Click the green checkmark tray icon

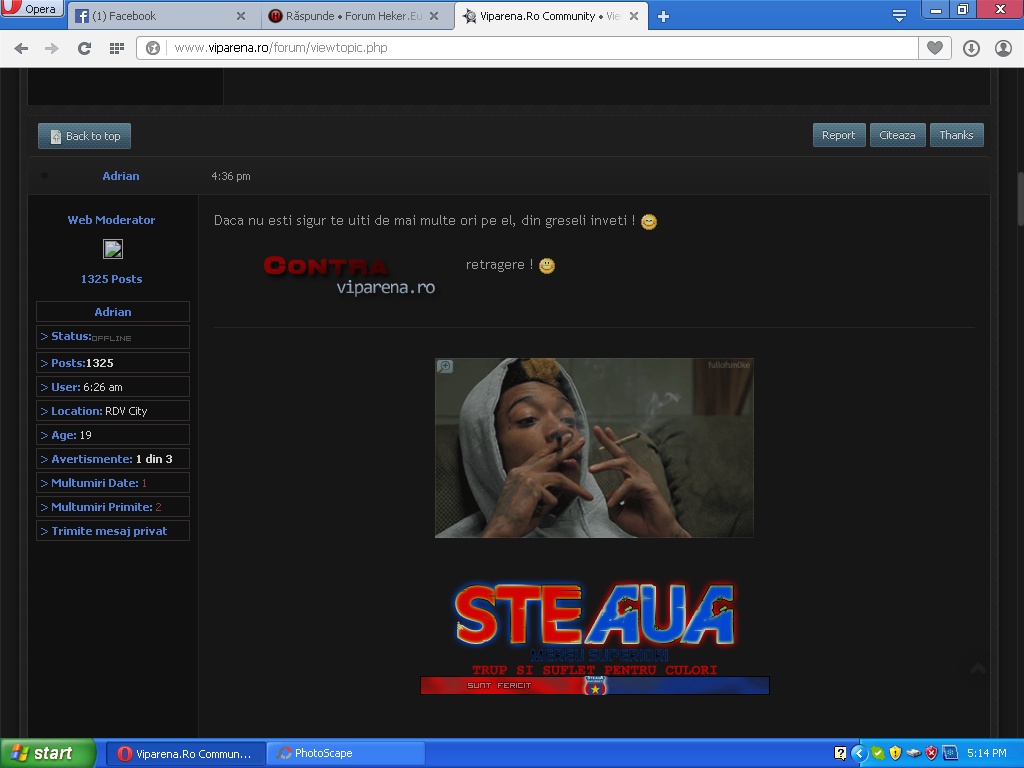pos(878,753)
